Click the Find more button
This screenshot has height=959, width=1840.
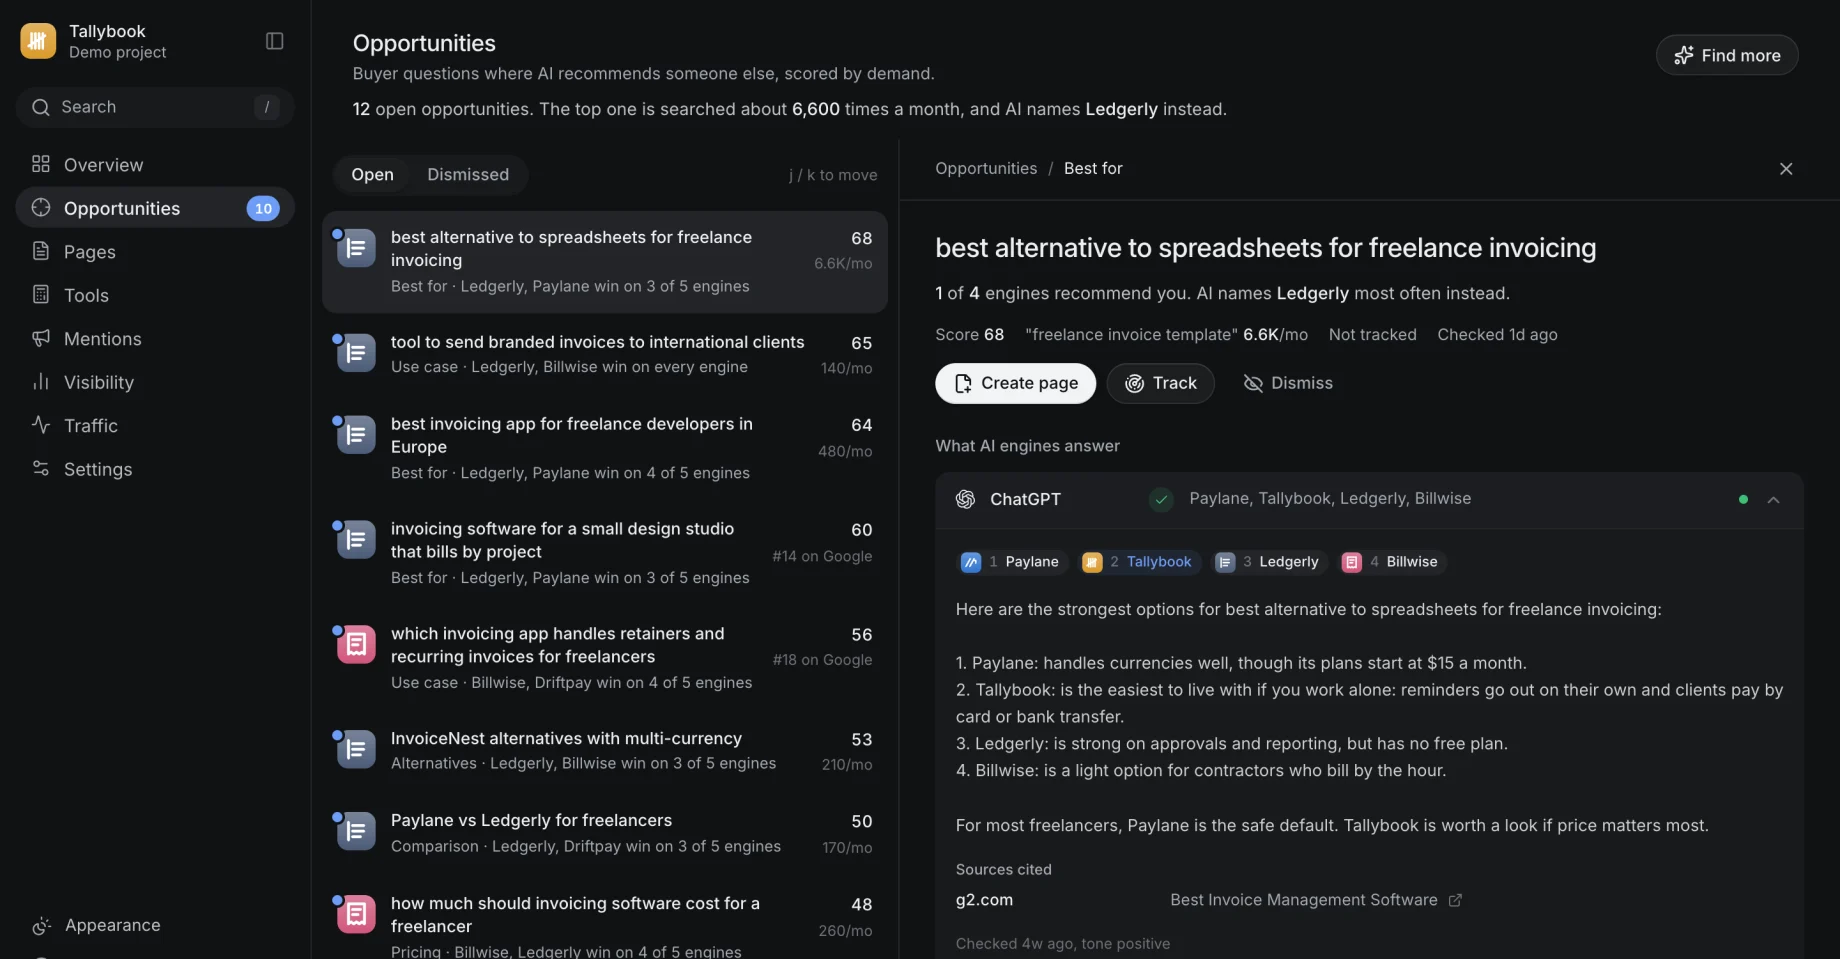(1727, 55)
